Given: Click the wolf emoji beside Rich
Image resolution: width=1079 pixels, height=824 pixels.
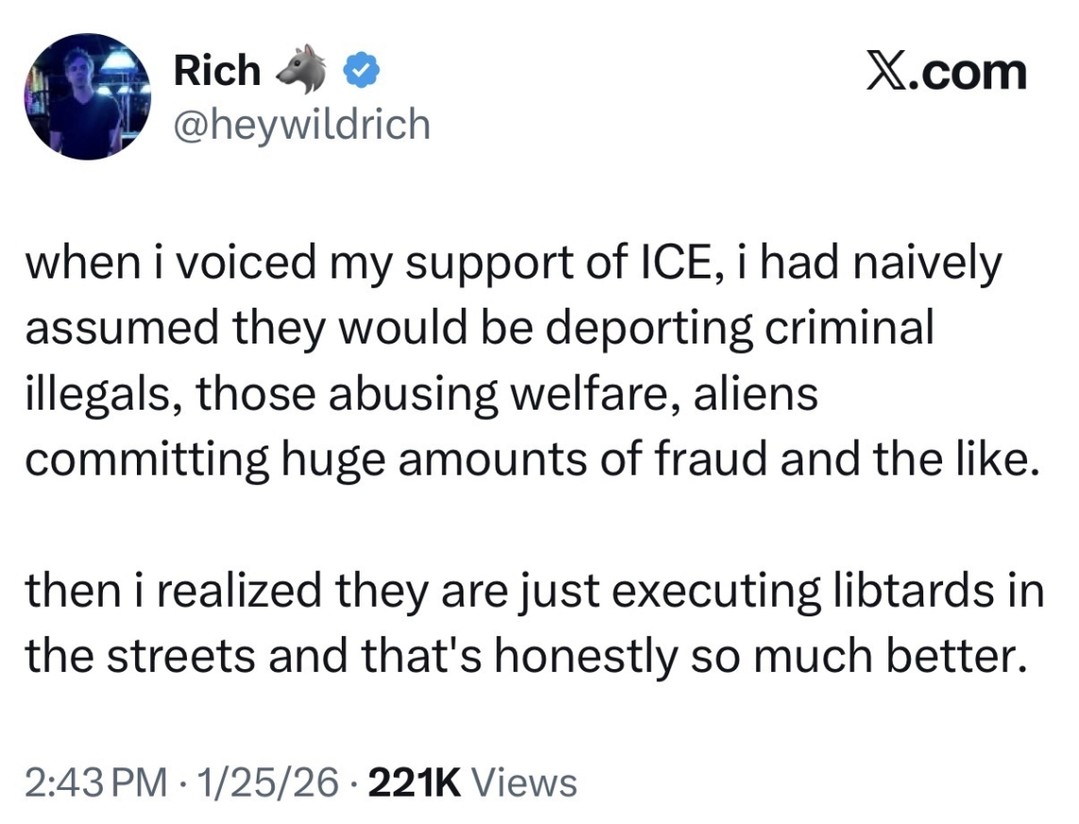Looking at the screenshot, I should (303, 68).
